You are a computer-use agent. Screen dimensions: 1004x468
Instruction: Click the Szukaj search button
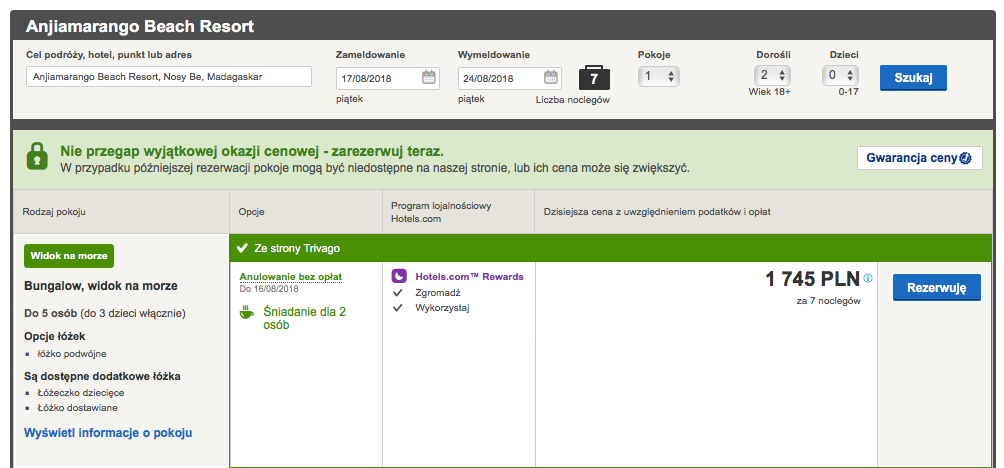click(x=913, y=78)
